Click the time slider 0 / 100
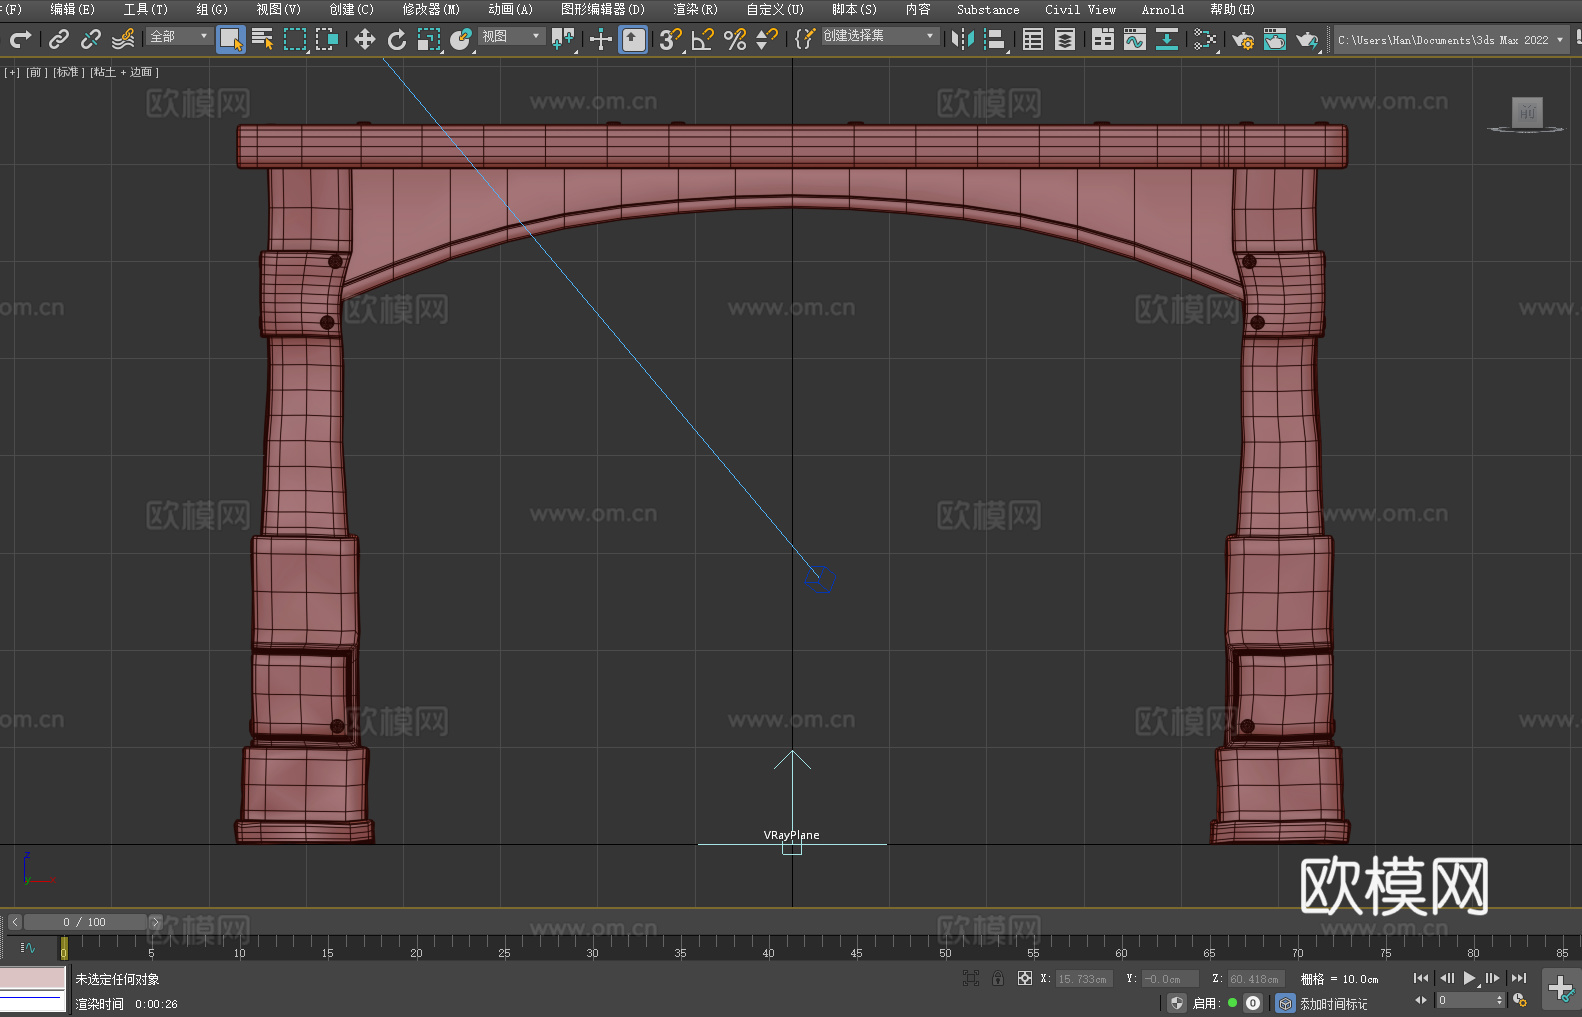Viewport: 1582px width, 1017px height. click(85, 922)
